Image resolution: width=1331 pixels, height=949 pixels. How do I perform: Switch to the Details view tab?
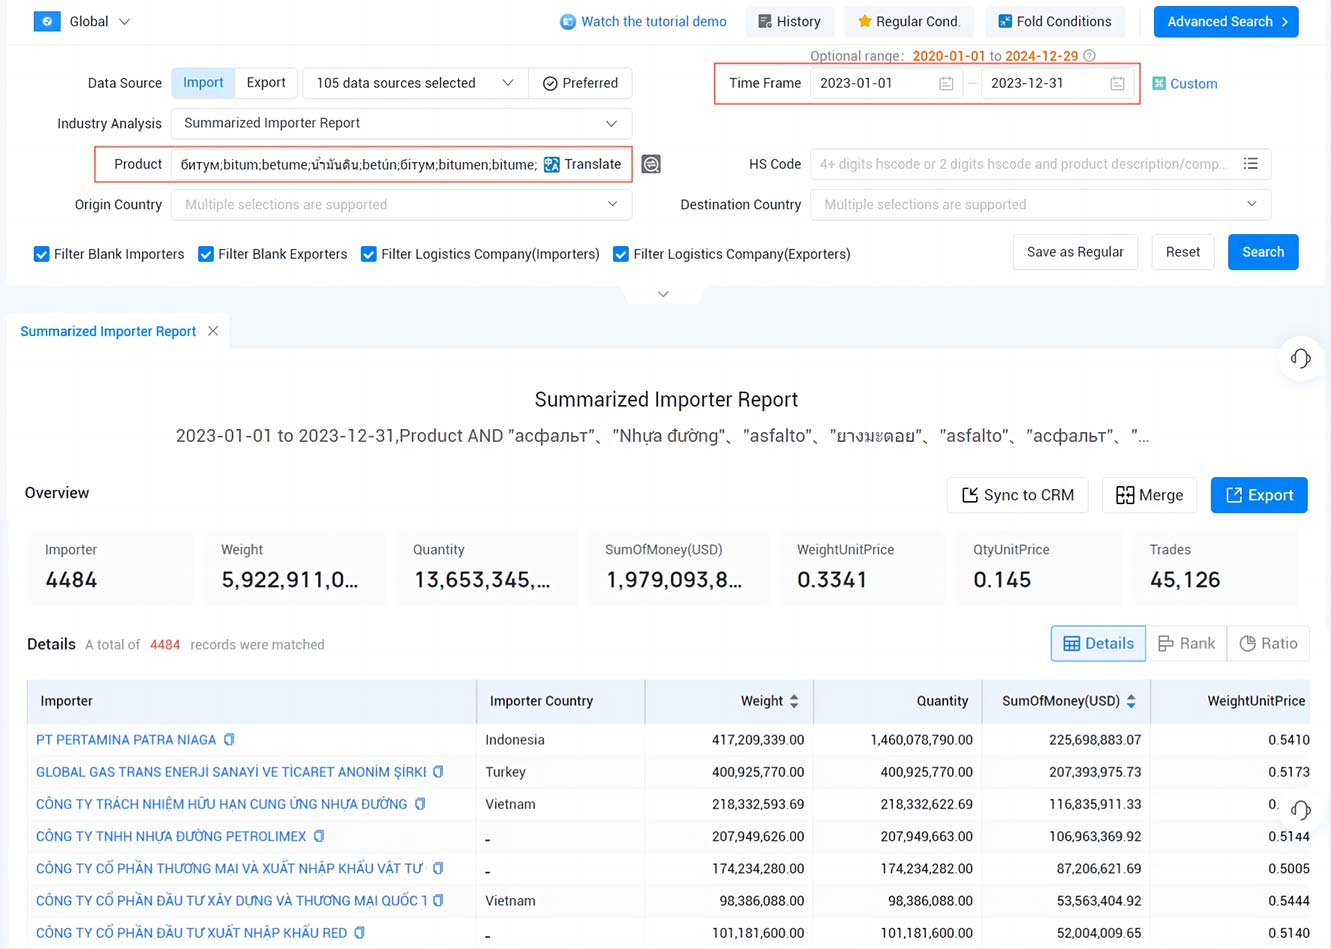pyautogui.click(x=1098, y=644)
